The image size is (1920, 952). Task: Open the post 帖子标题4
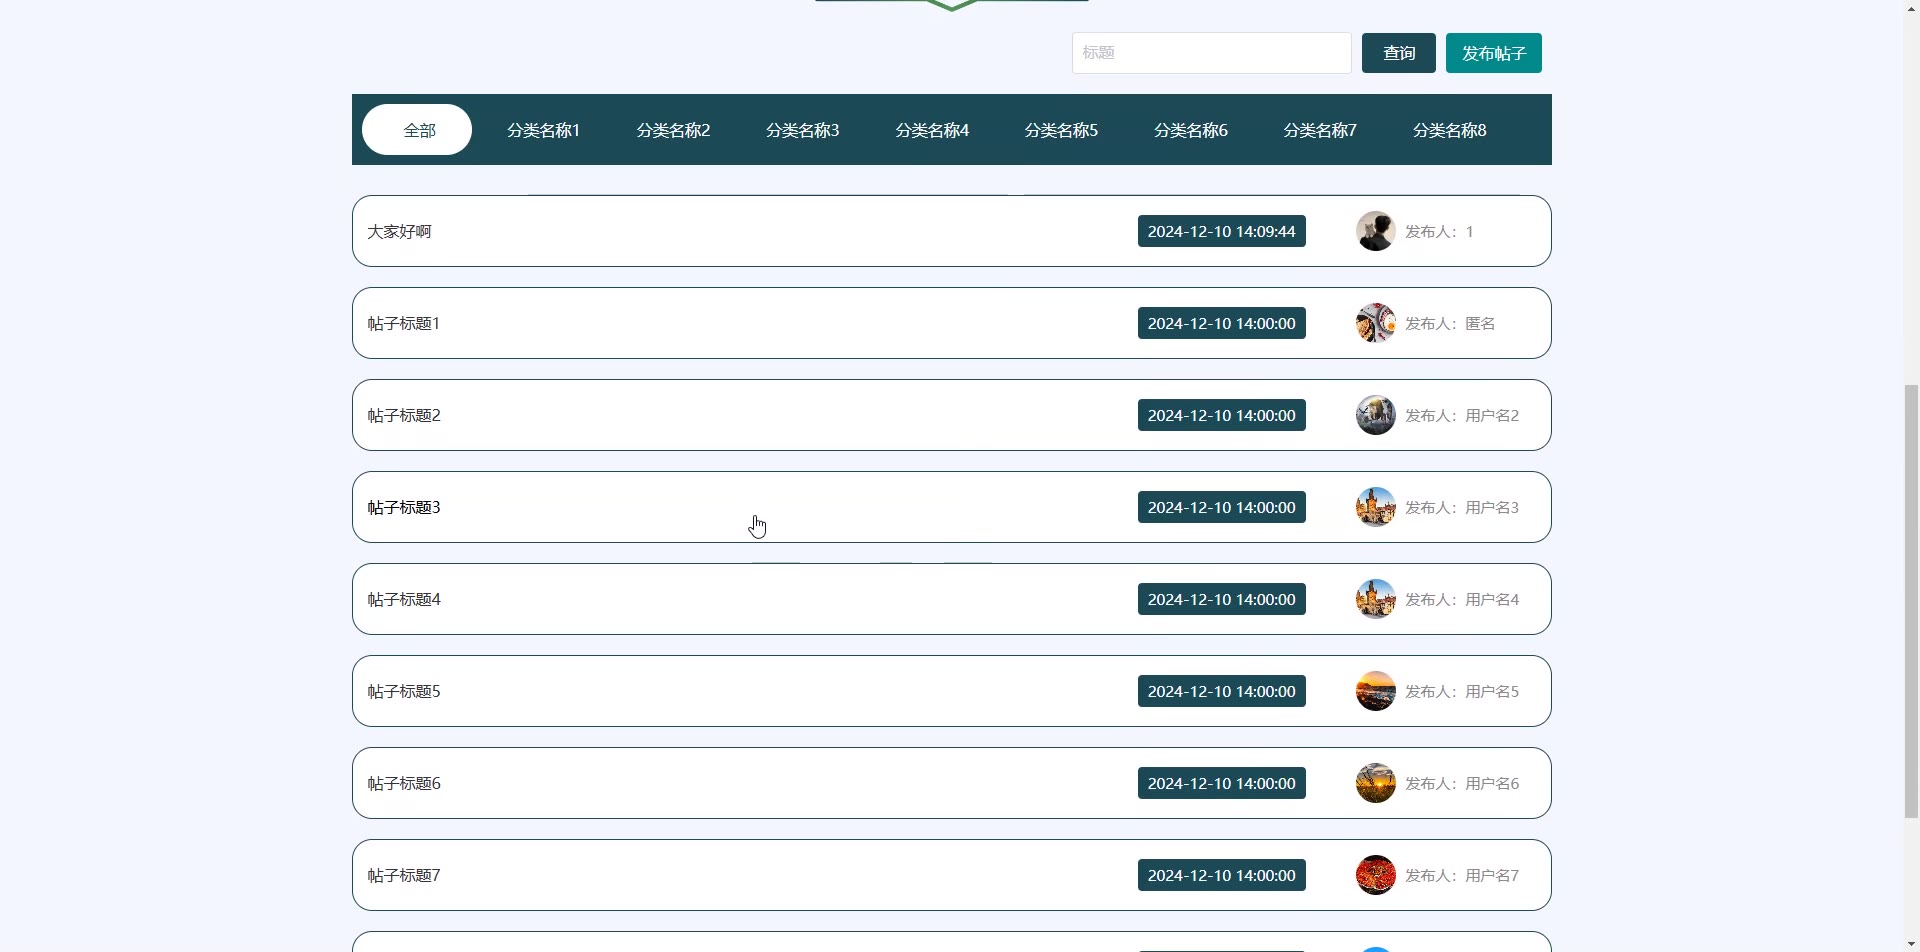click(x=952, y=599)
